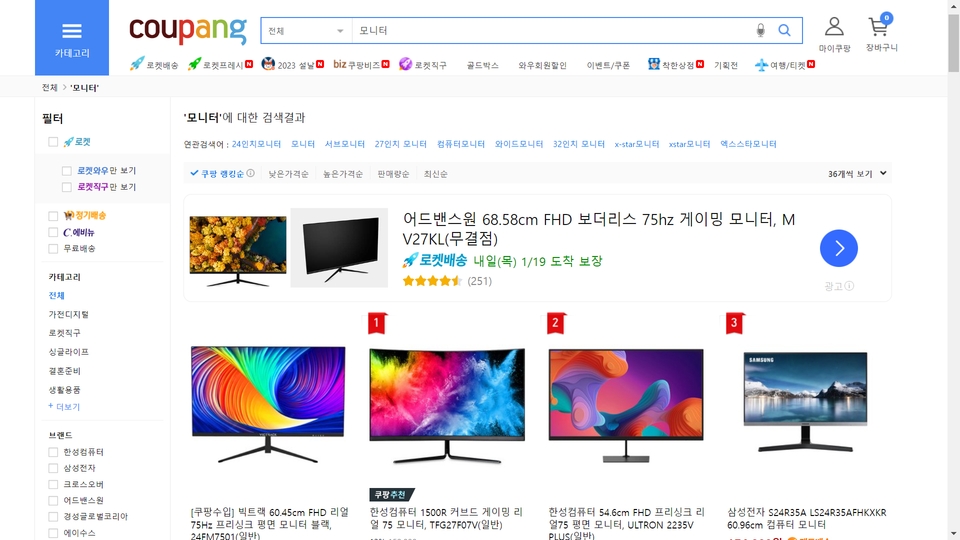
Task: Open the 전체 search category dropdown
Action: tap(306, 31)
